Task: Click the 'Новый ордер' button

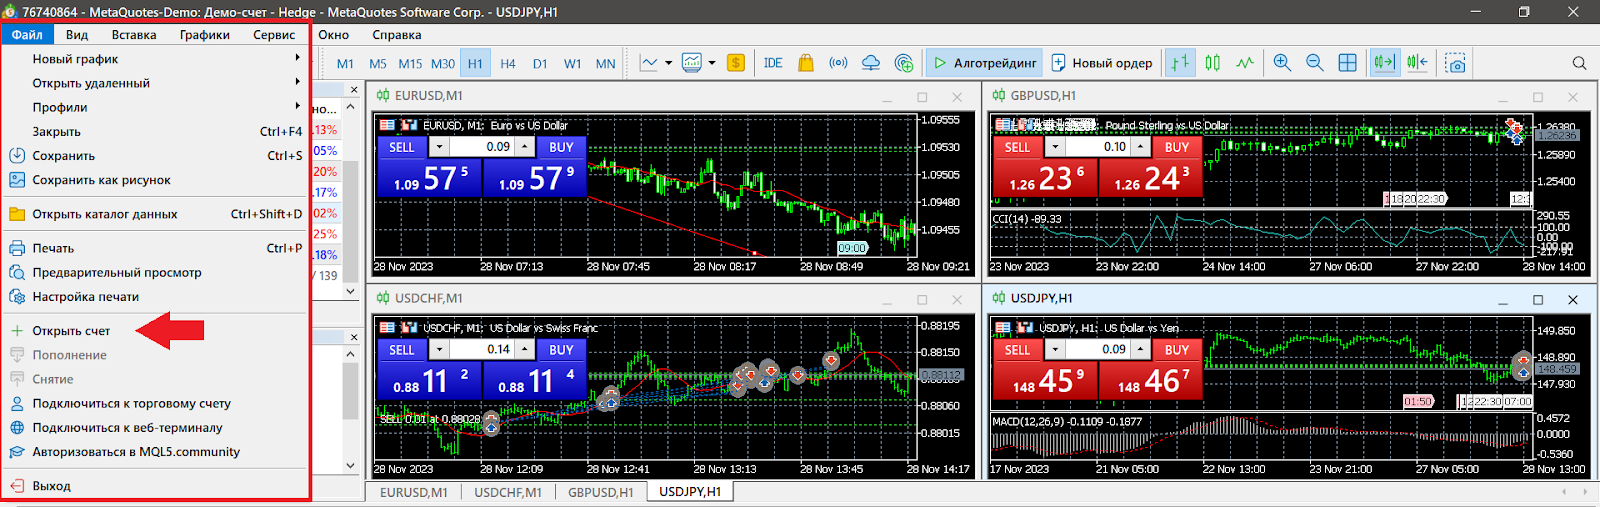Action: tap(1102, 63)
